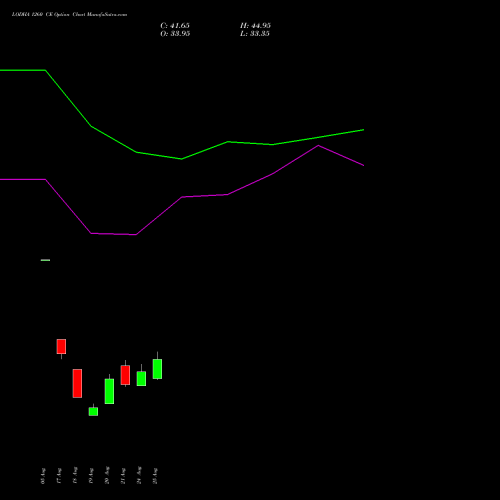The image size is (500, 500).
Task: Select the red candlestick for 21 Aug
Action: [125, 375]
